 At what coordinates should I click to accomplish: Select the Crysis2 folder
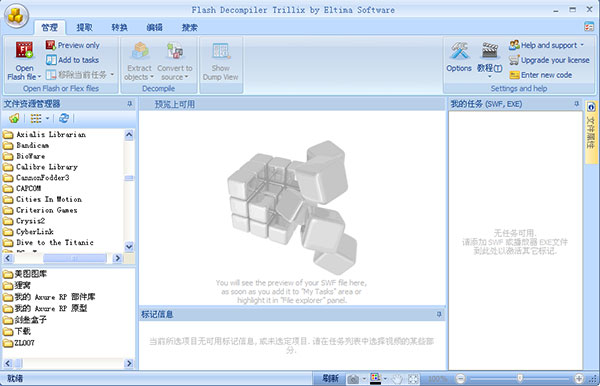pyautogui.click(x=24, y=221)
